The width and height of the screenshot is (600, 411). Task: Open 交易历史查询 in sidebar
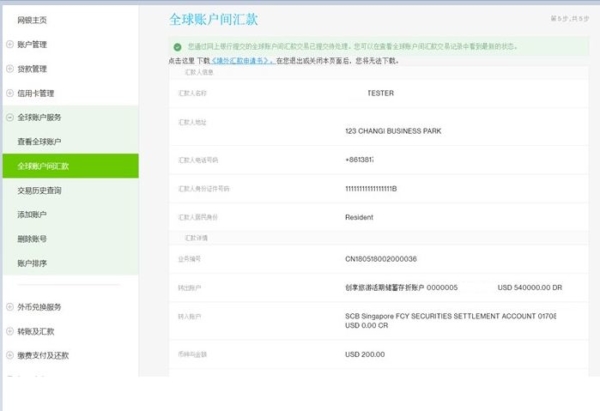point(39,190)
